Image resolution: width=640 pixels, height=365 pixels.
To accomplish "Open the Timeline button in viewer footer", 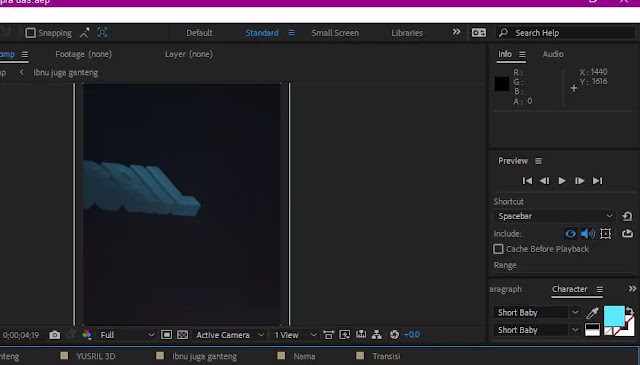I will point(361,335).
